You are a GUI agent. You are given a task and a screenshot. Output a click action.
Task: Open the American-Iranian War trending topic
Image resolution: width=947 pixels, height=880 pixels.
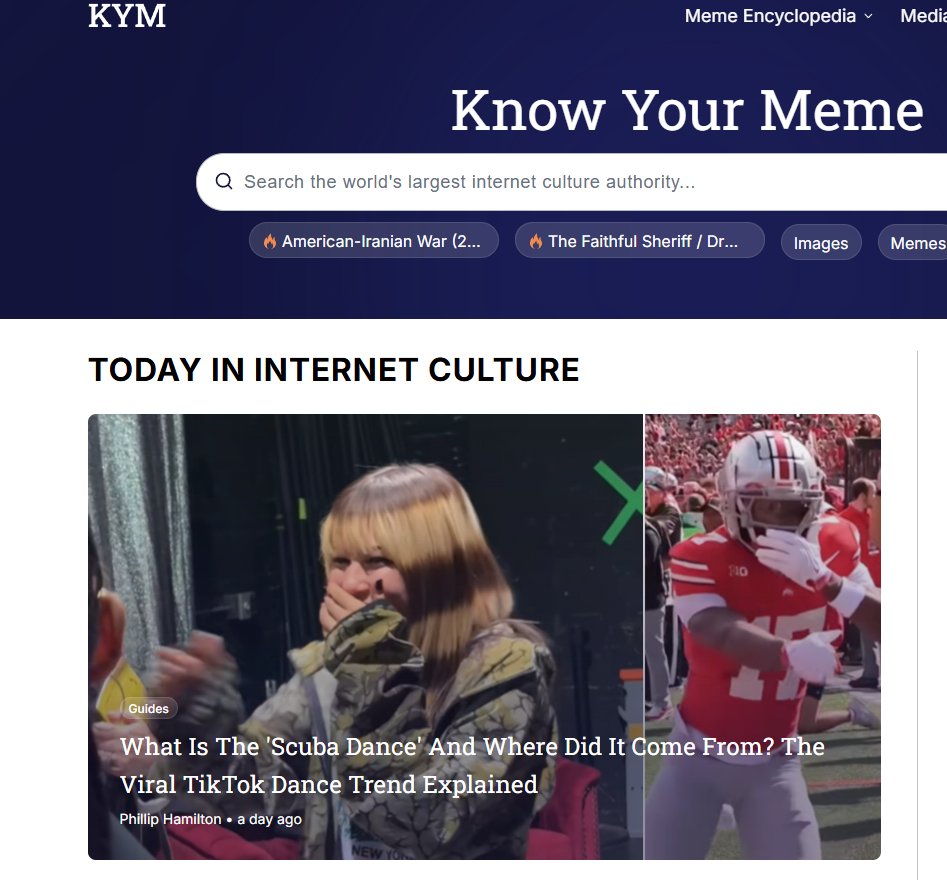[374, 240]
